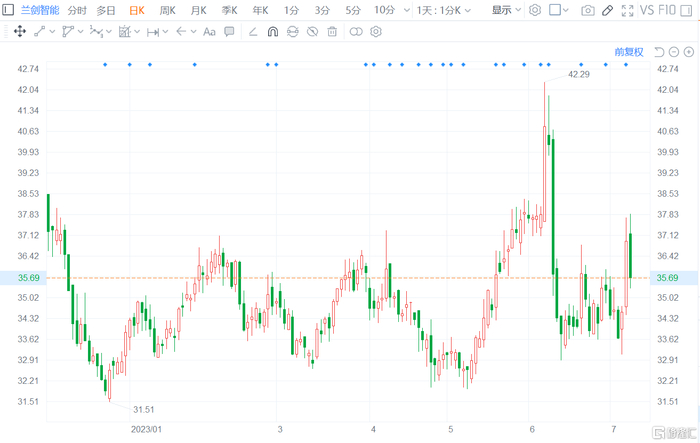Select the angle drawing tool
The image size is (700, 443).
coord(253,31)
